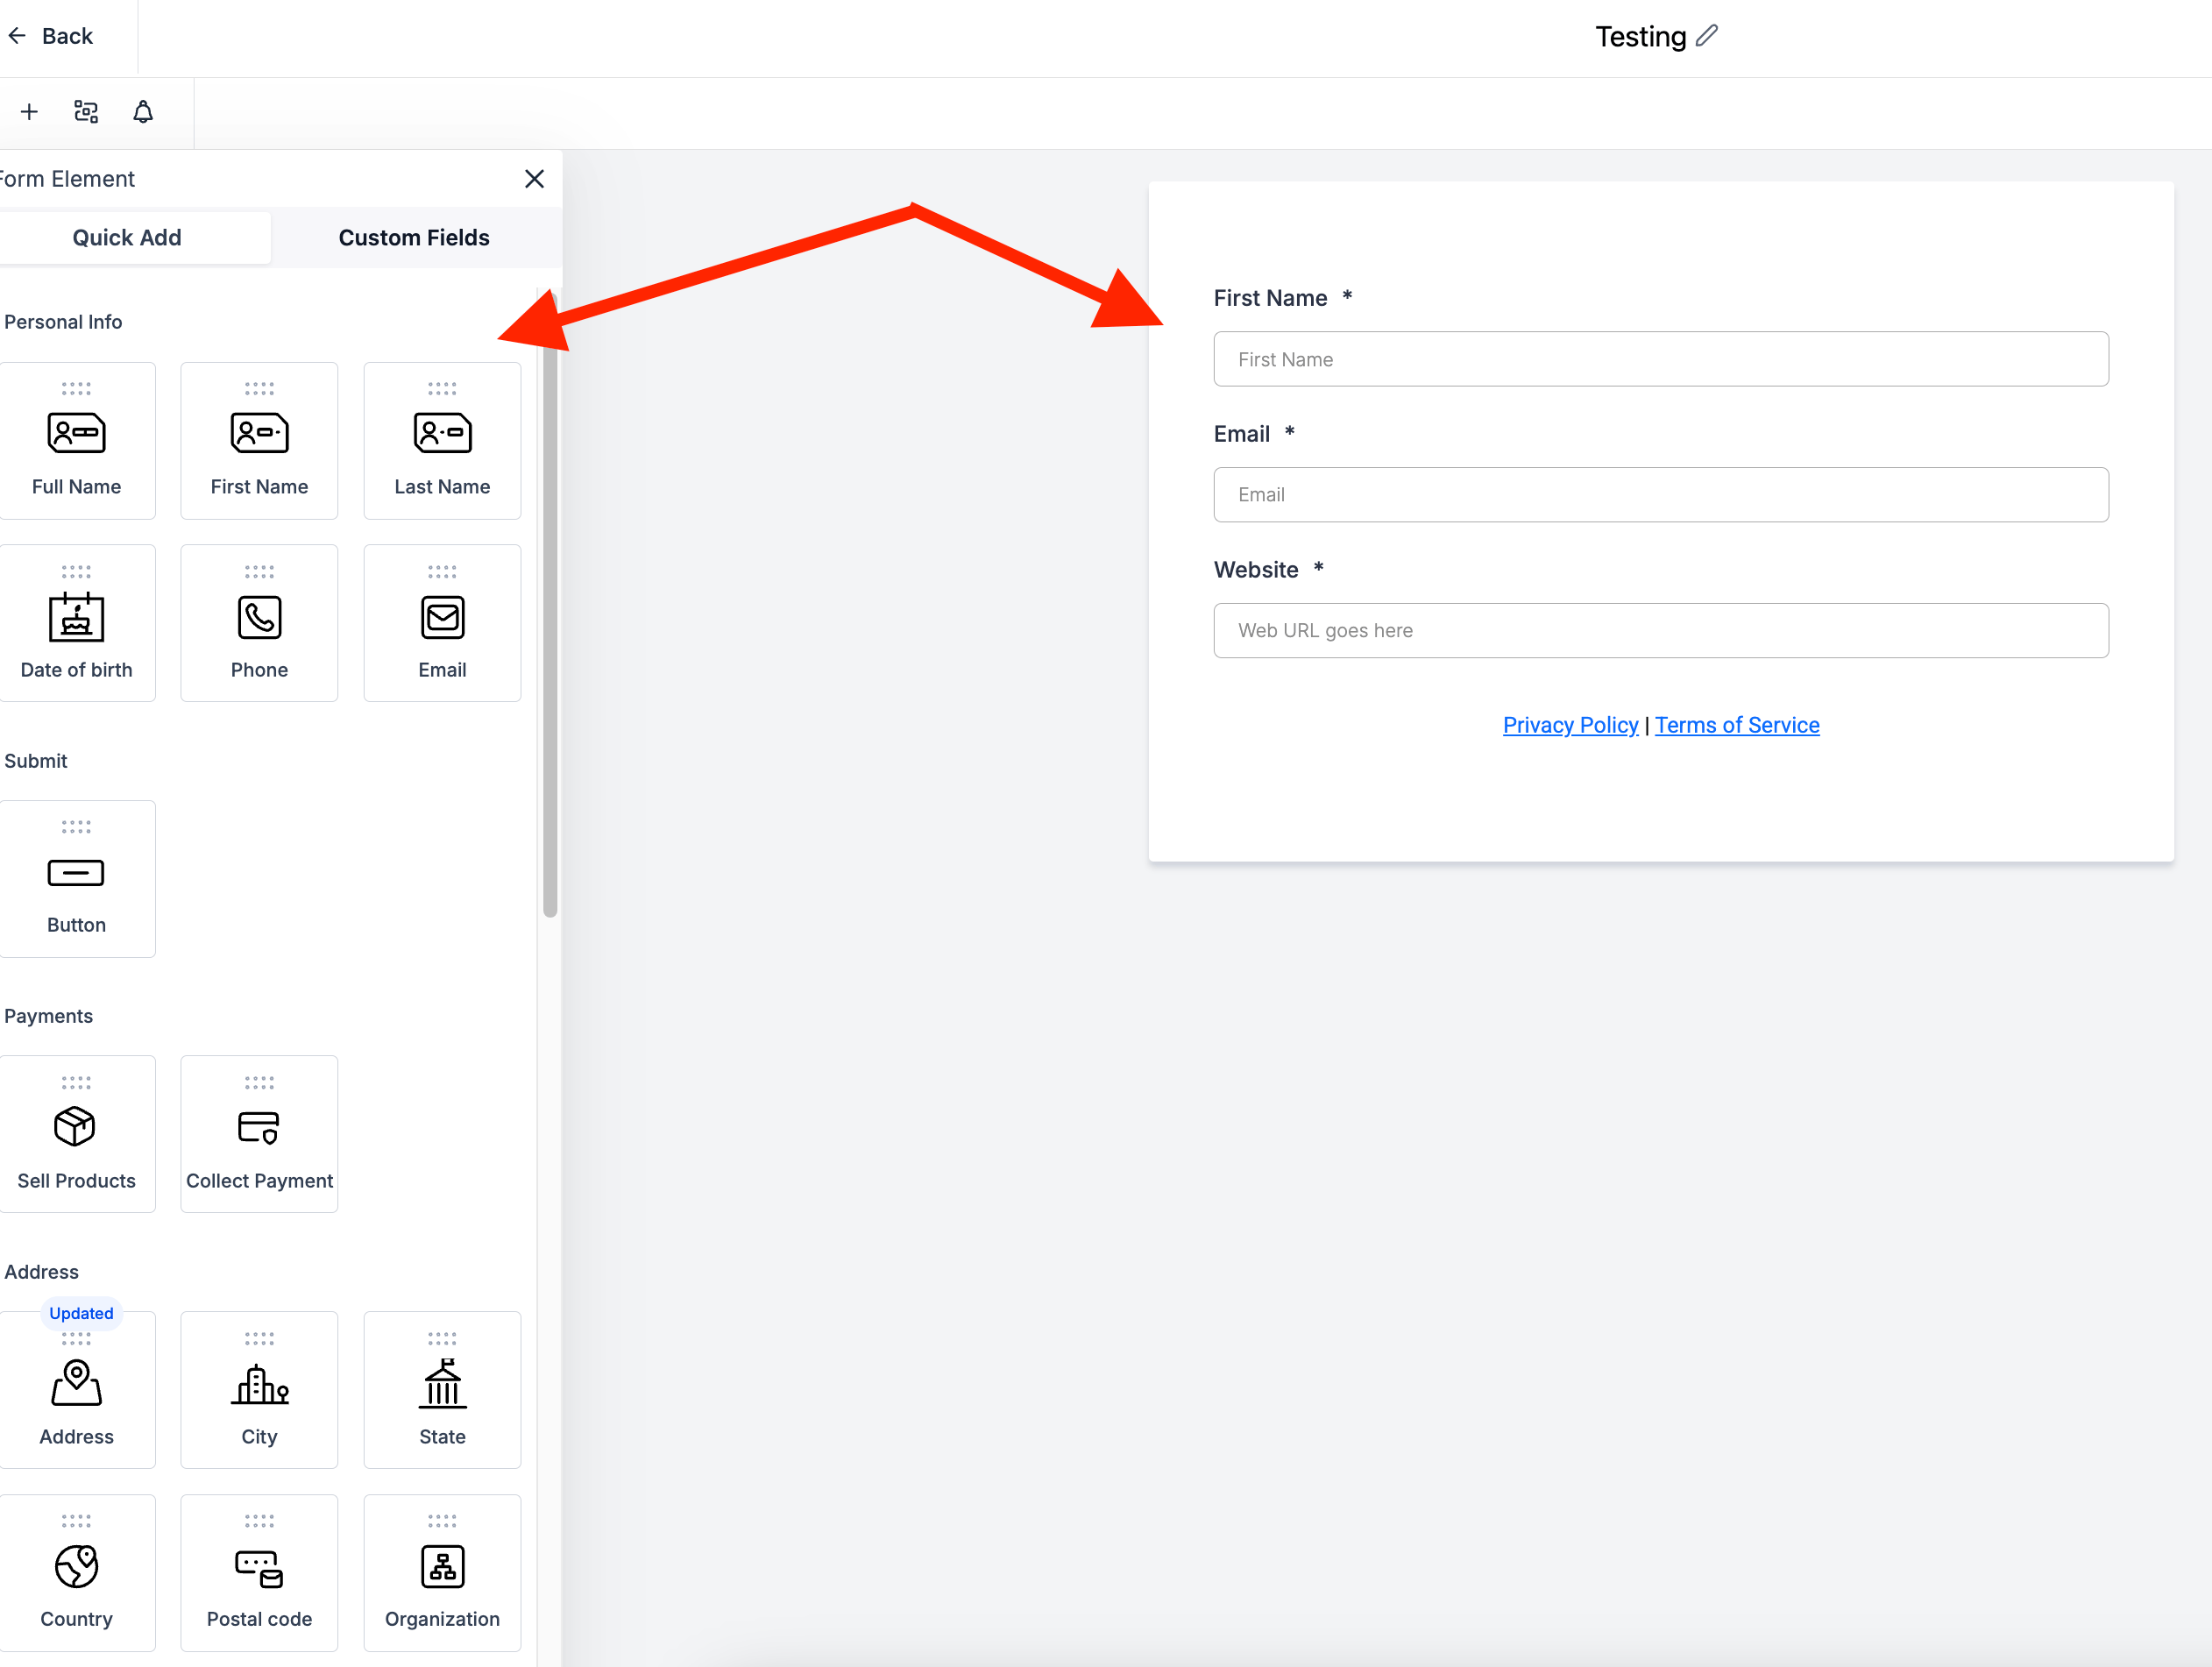This screenshot has height=1667, width=2212.
Task: Select the Full Name element
Action: [x=77, y=441]
